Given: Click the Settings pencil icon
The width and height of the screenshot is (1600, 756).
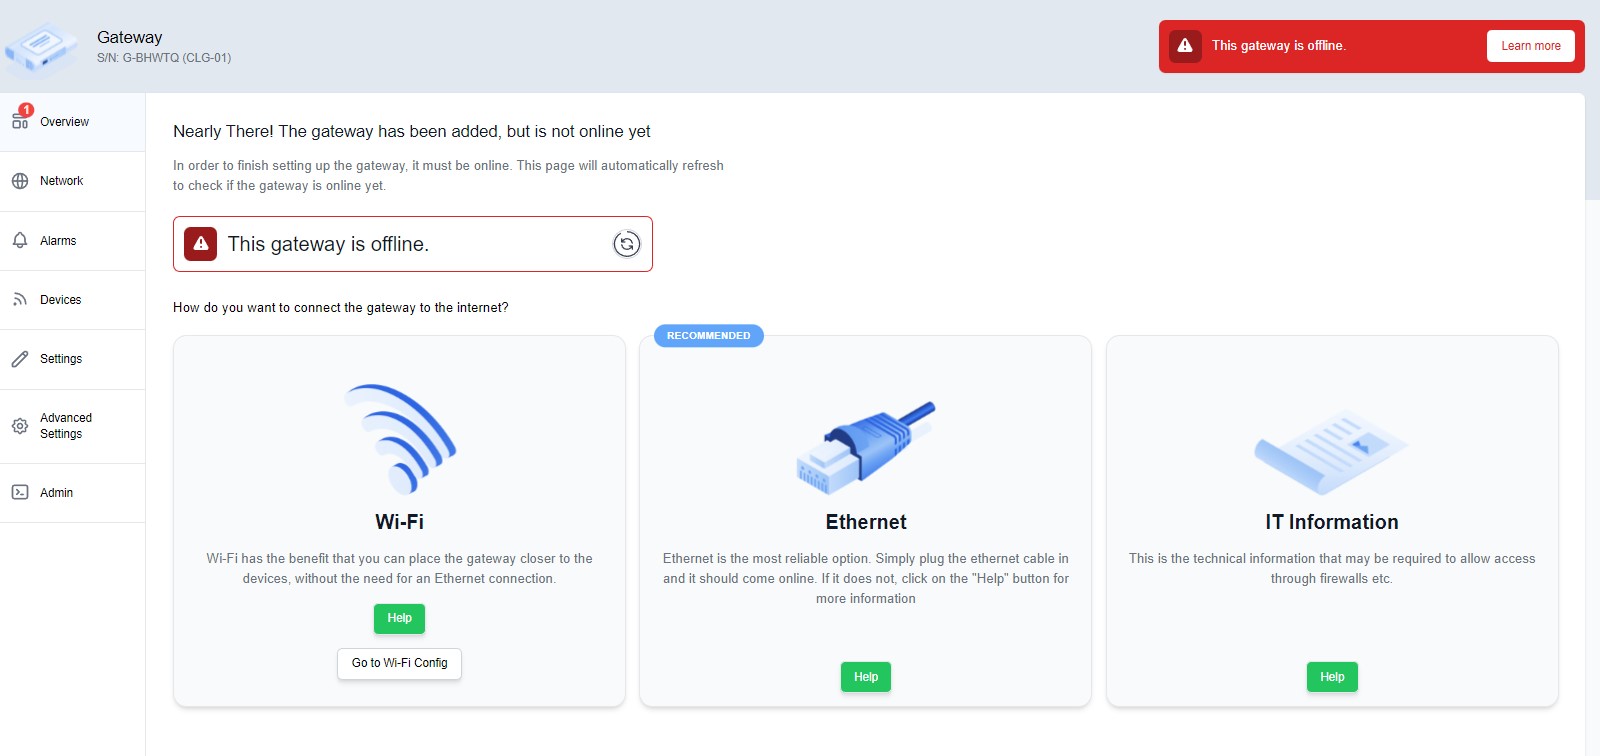Looking at the screenshot, I should tap(20, 359).
